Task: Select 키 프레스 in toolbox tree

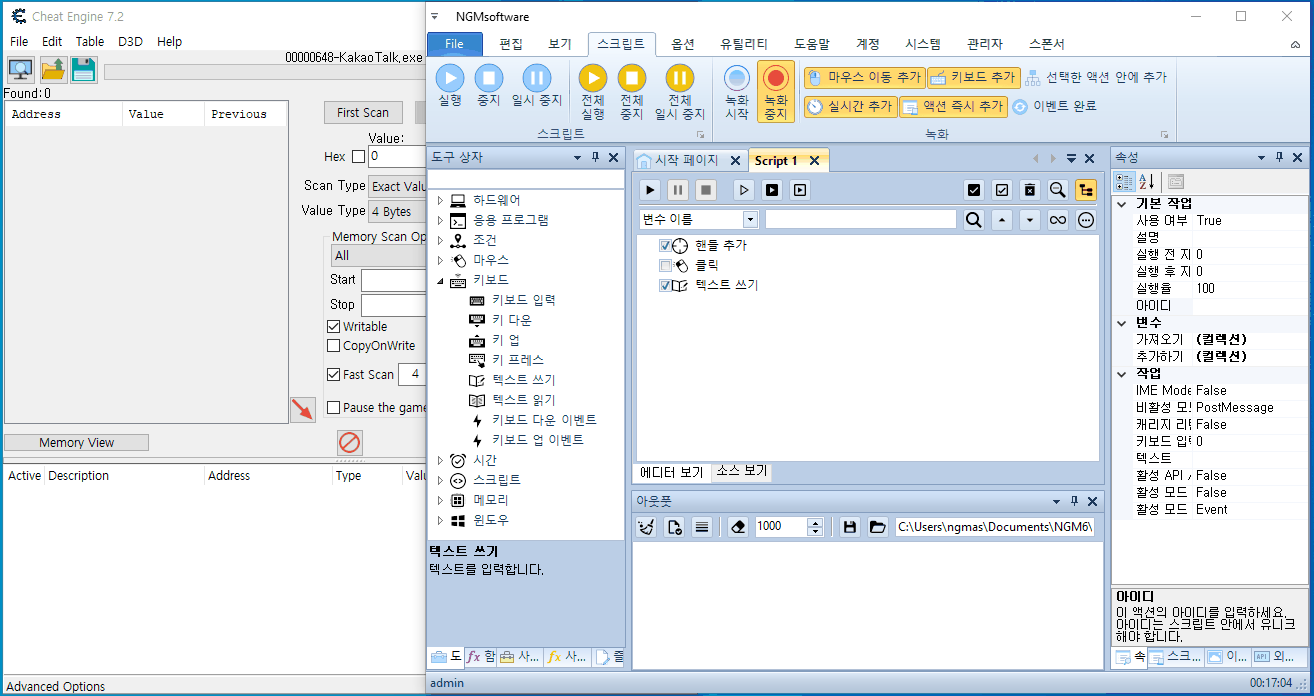Action: pos(518,360)
